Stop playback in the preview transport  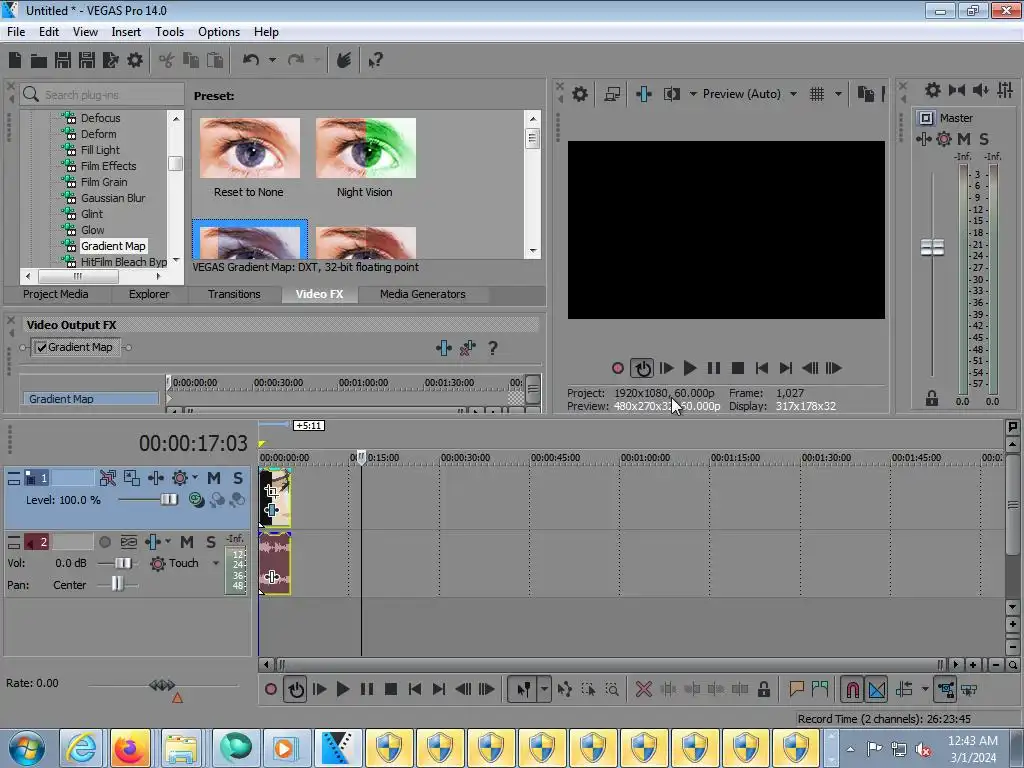coord(737,368)
